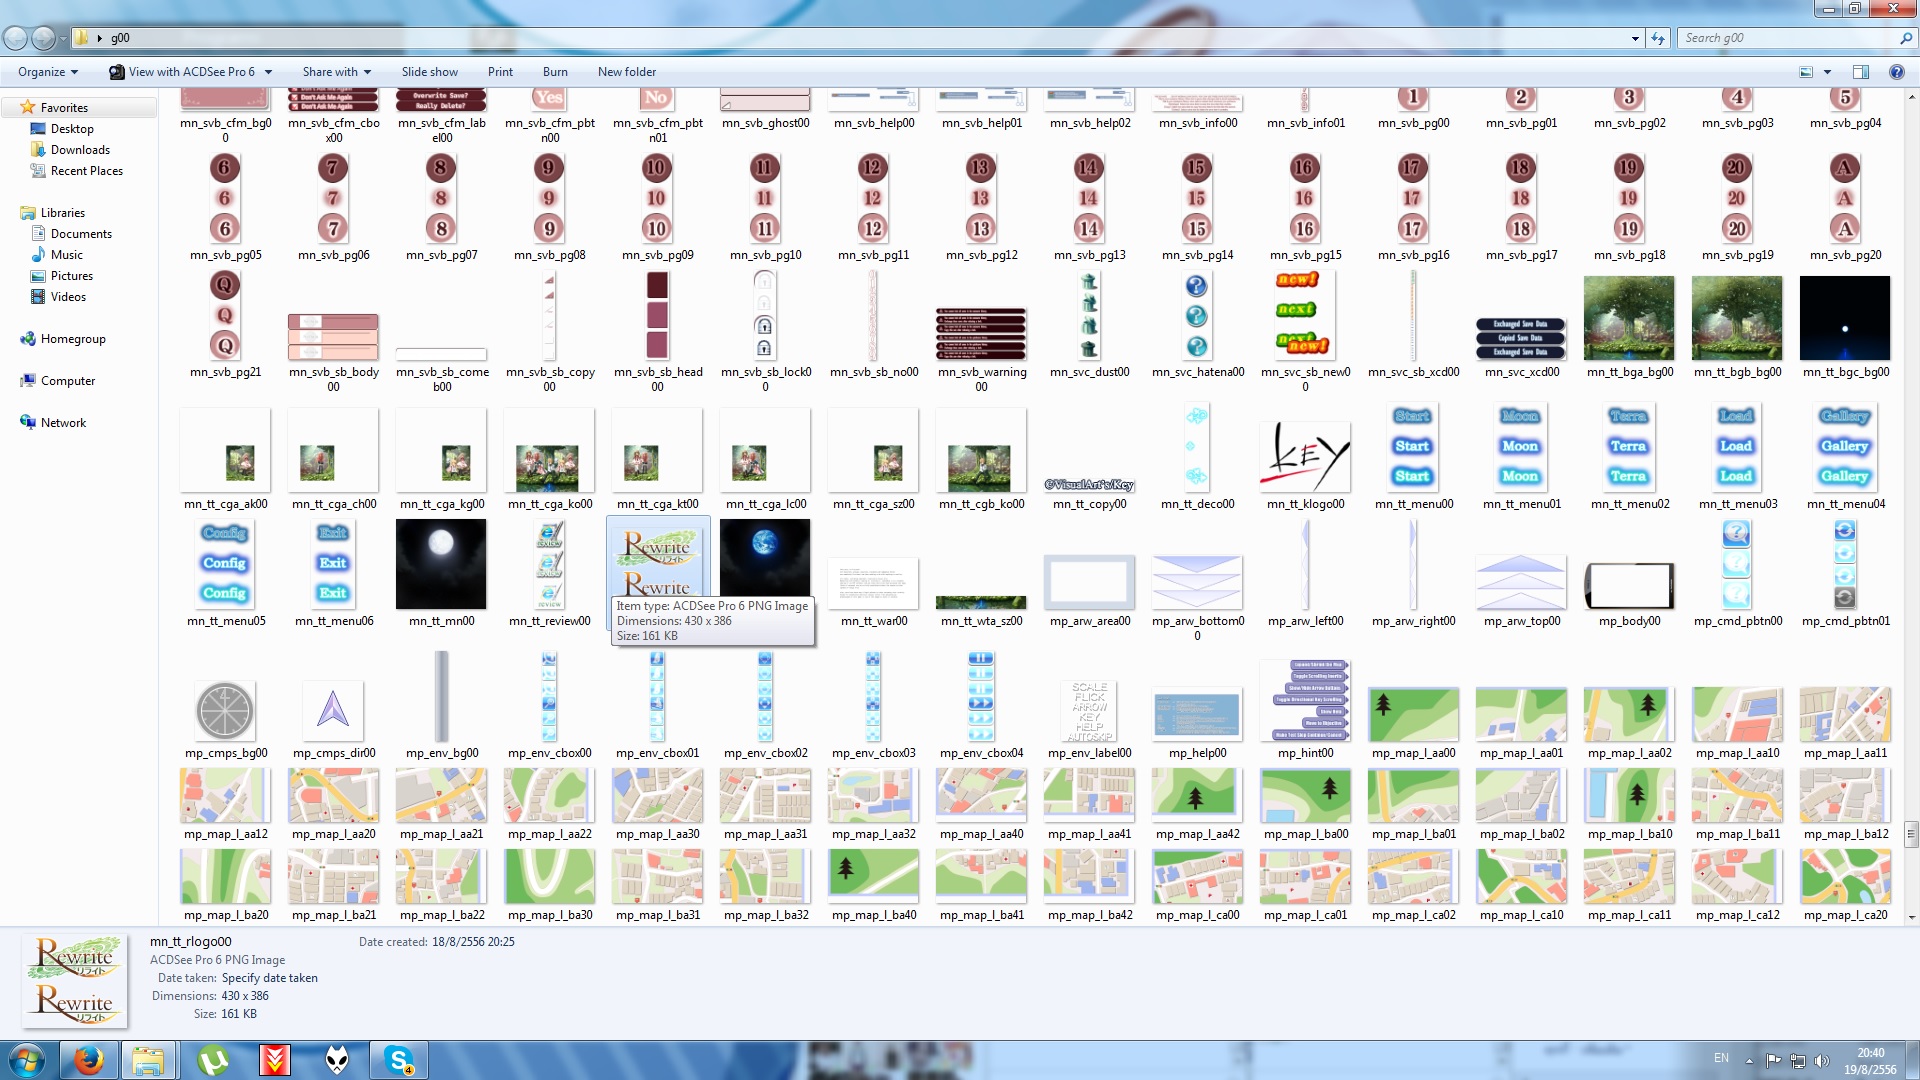Open the ACDSee Pro 6 dropdown arrow
This screenshot has width=1920, height=1080.
point(268,72)
